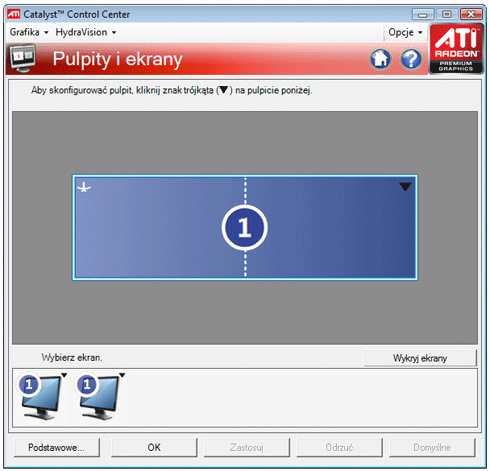
Task: Click the ATI Radeon Premium Graphics logo
Action: pyautogui.click(x=456, y=49)
